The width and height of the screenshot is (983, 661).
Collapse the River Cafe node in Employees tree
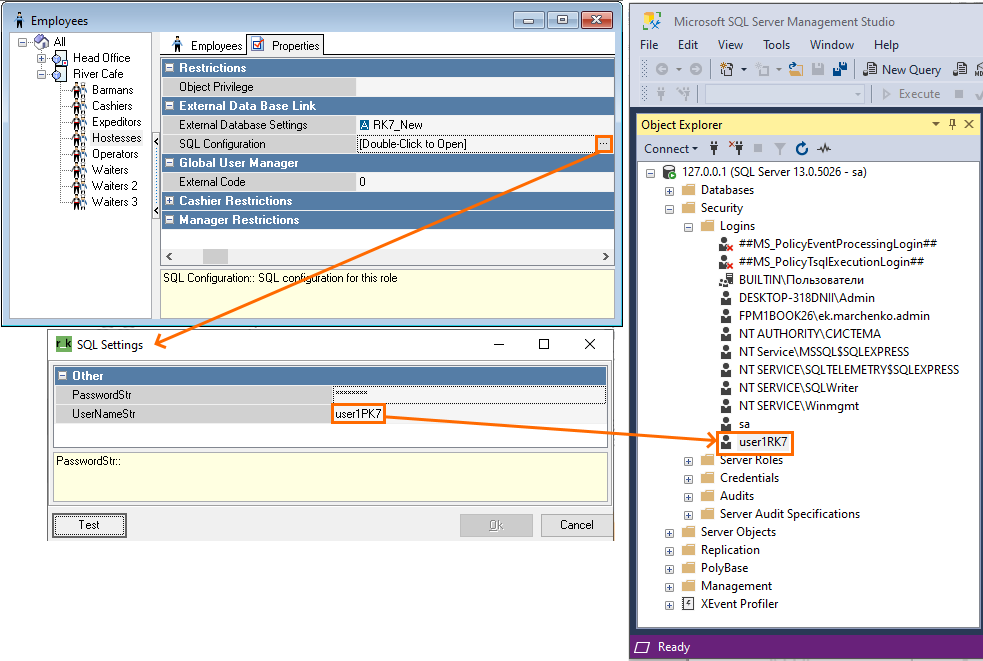(42, 75)
